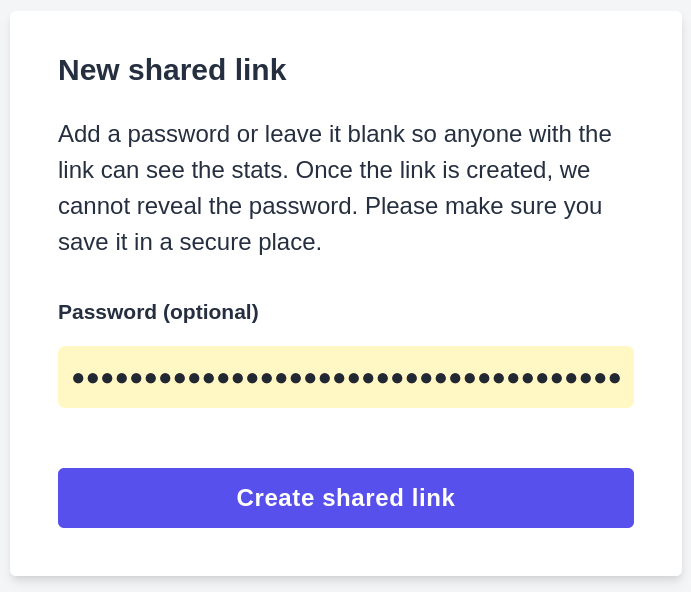The height and width of the screenshot is (592, 691).
Task: Click the description paragraph about the password
Action: 335,188
